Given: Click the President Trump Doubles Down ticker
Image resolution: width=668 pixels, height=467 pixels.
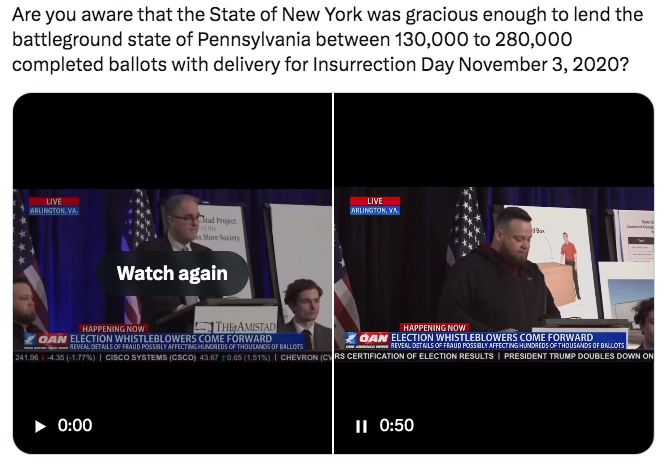Looking at the screenshot, I should pos(579,356).
